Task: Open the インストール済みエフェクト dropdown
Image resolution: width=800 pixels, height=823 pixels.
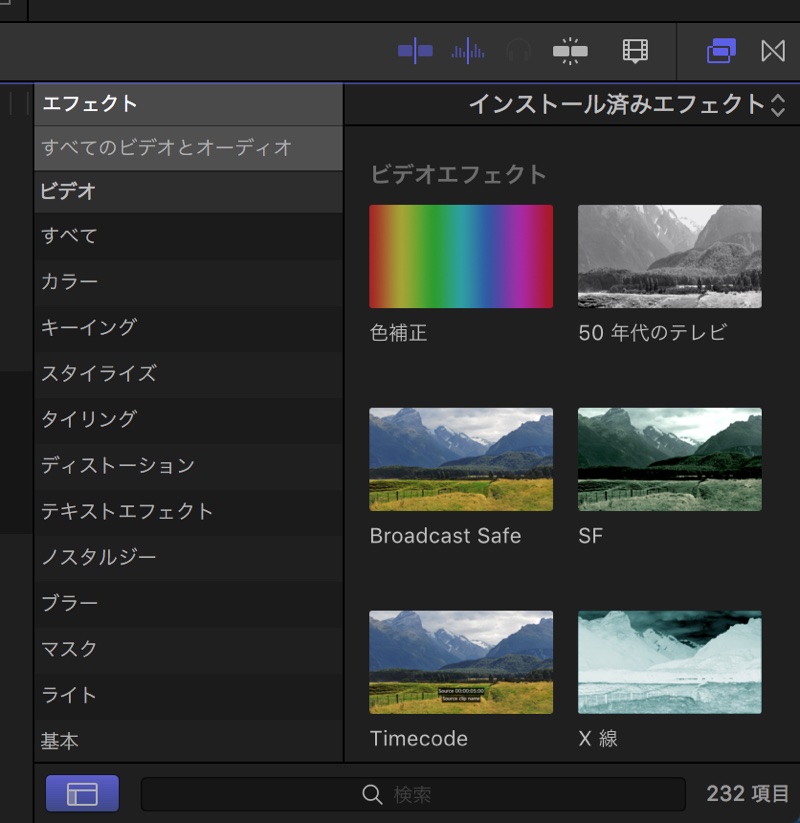Action: [627, 104]
